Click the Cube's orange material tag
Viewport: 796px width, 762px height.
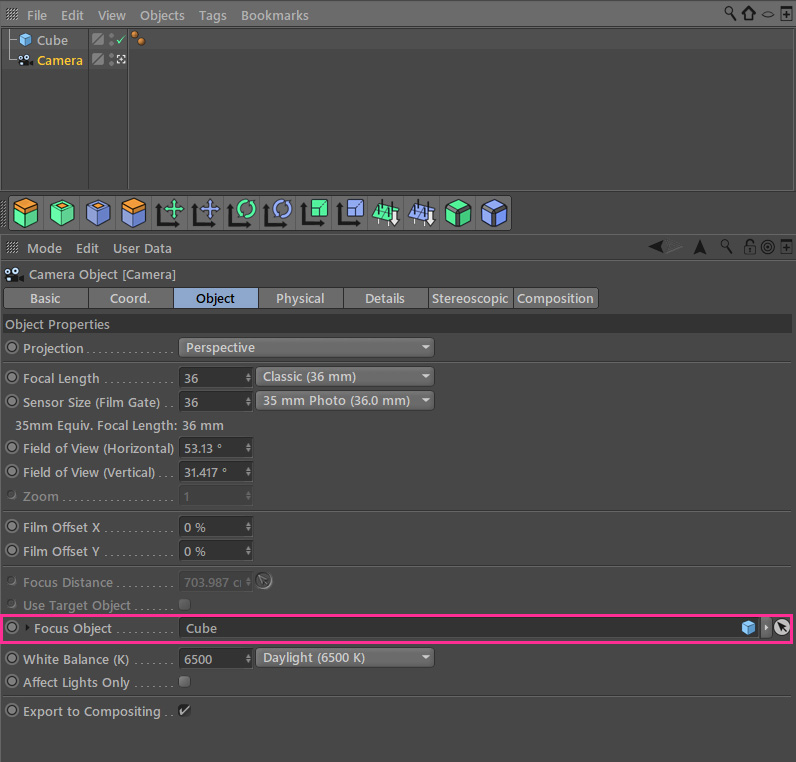pos(138,38)
